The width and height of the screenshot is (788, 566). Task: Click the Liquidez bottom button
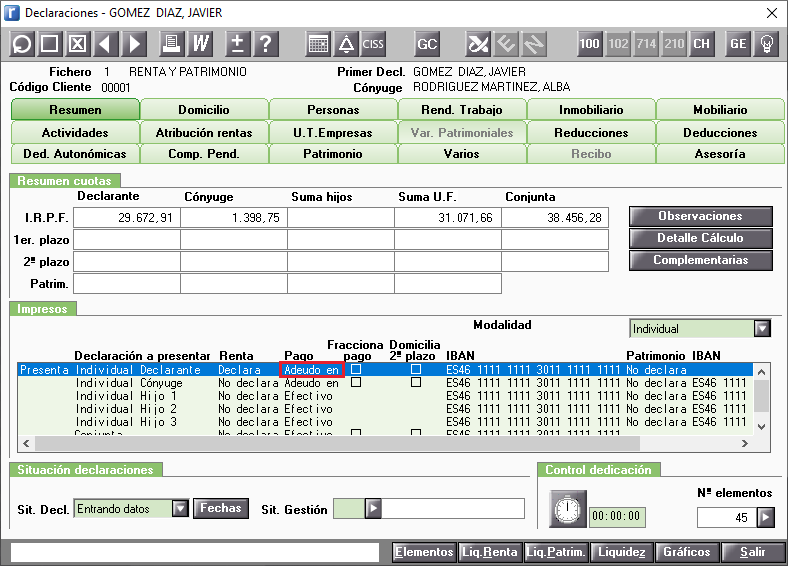622,552
